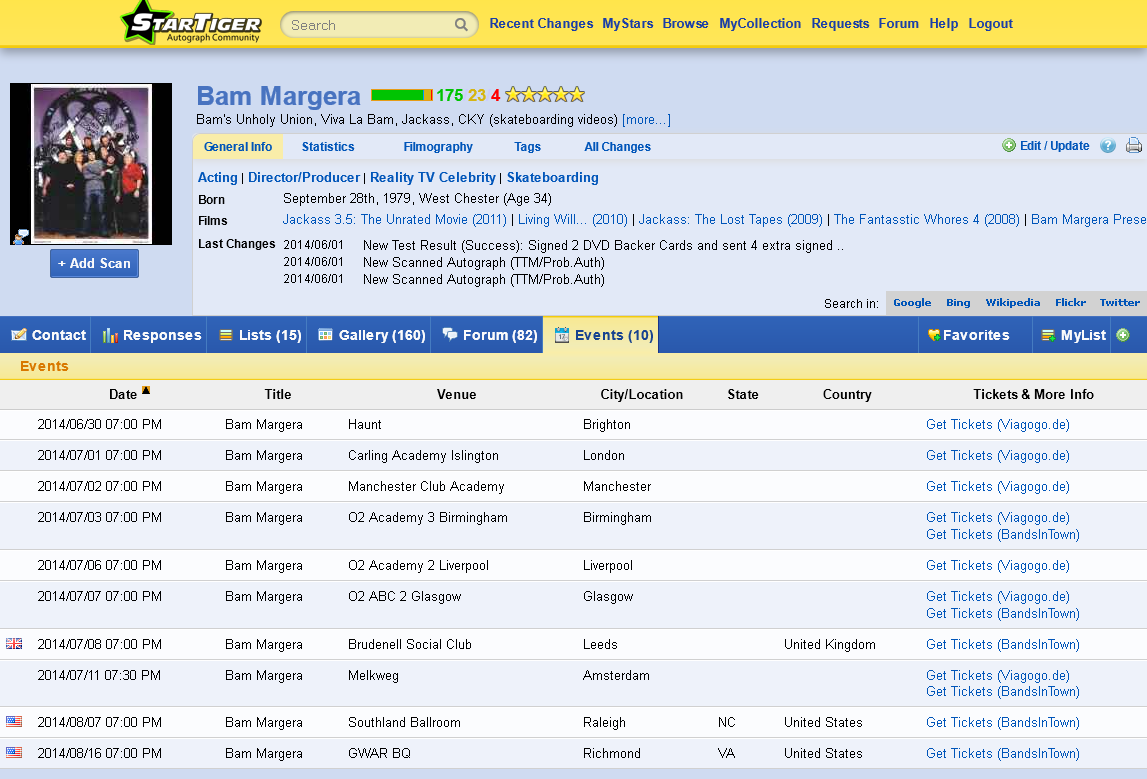The image size is (1147, 779).
Task: Click the + Add Scan button
Action: pyautogui.click(x=94, y=263)
